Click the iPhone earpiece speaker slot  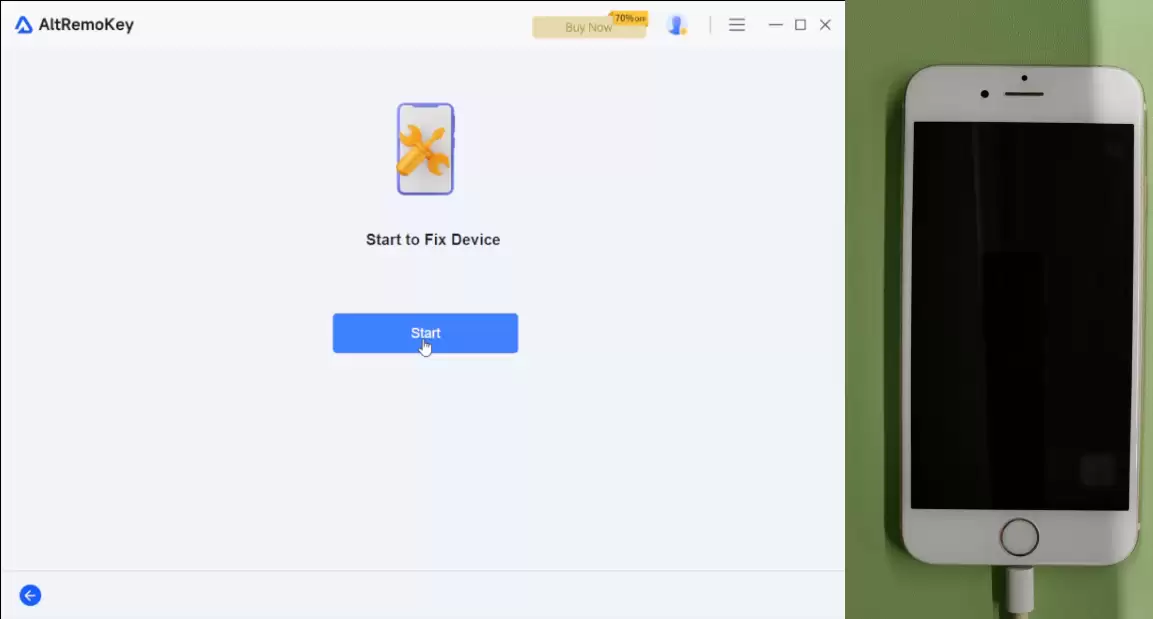[x=1024, y=94]
